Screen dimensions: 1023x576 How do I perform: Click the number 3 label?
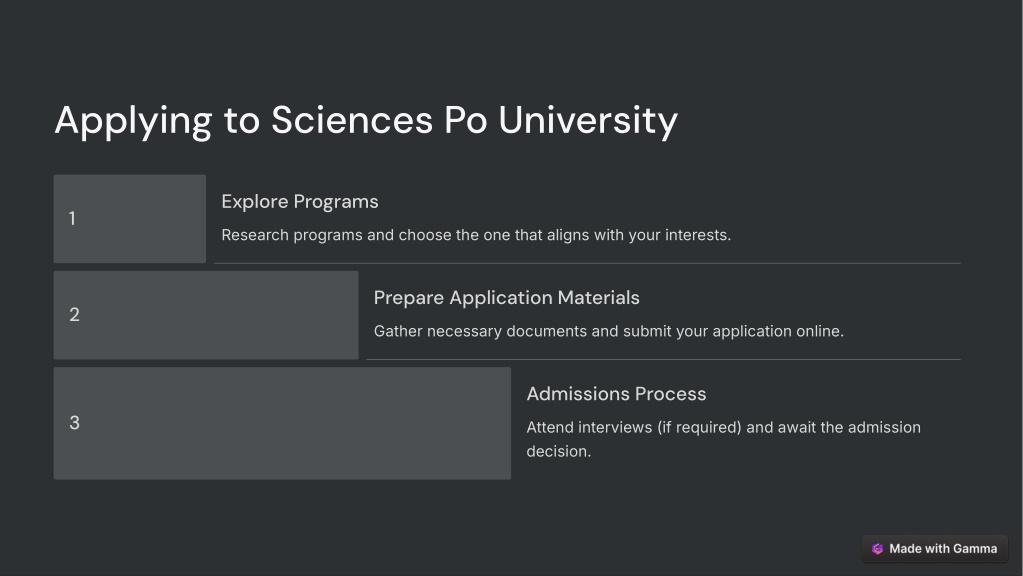(x=74, y=423)
